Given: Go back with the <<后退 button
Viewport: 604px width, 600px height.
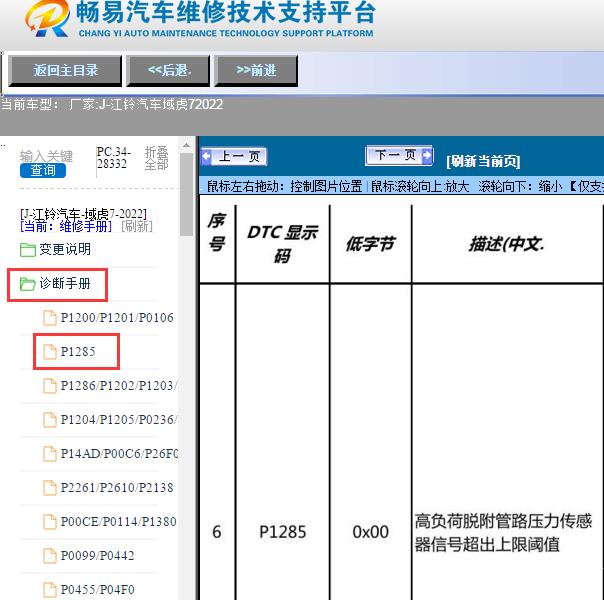Looking at the screenshot, I should click(168, 70).
